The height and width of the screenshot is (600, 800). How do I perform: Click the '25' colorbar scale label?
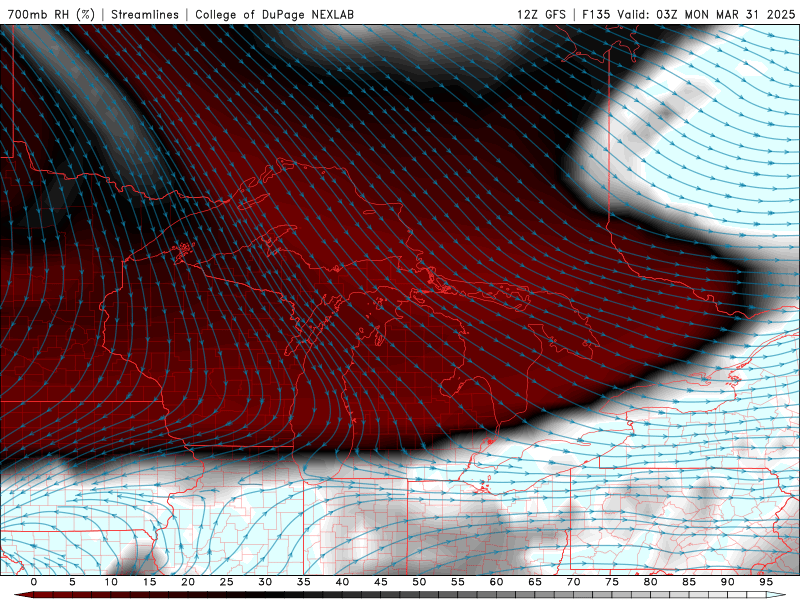227,582
